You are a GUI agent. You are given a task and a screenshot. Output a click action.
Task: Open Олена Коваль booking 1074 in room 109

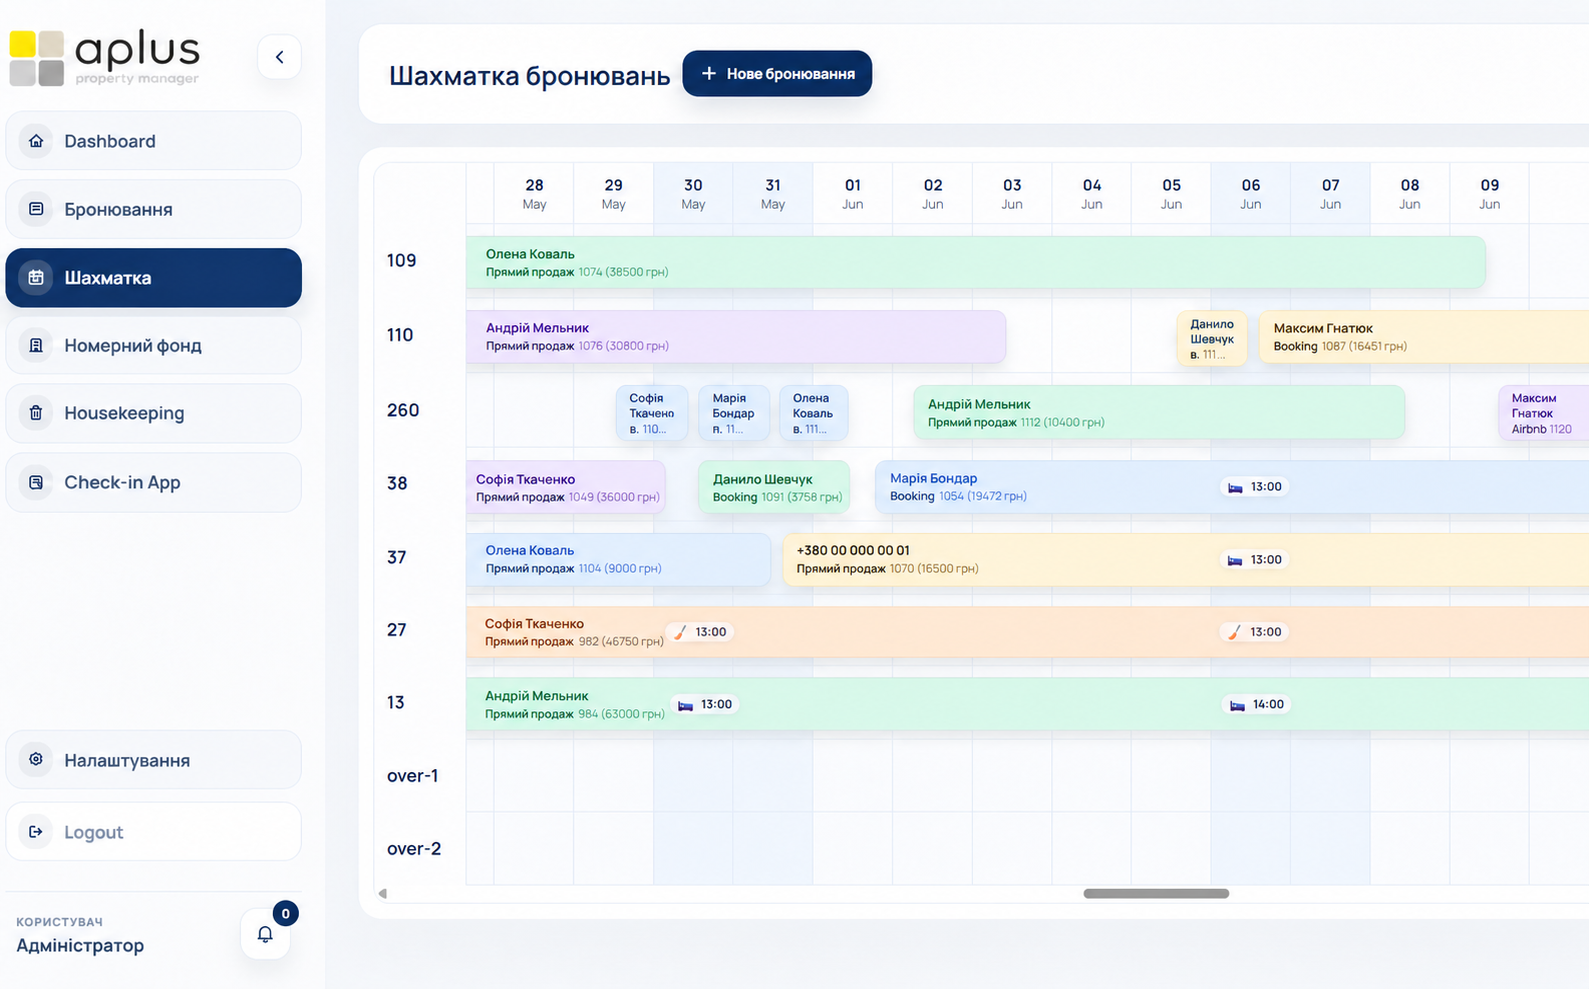click(976, 263)
